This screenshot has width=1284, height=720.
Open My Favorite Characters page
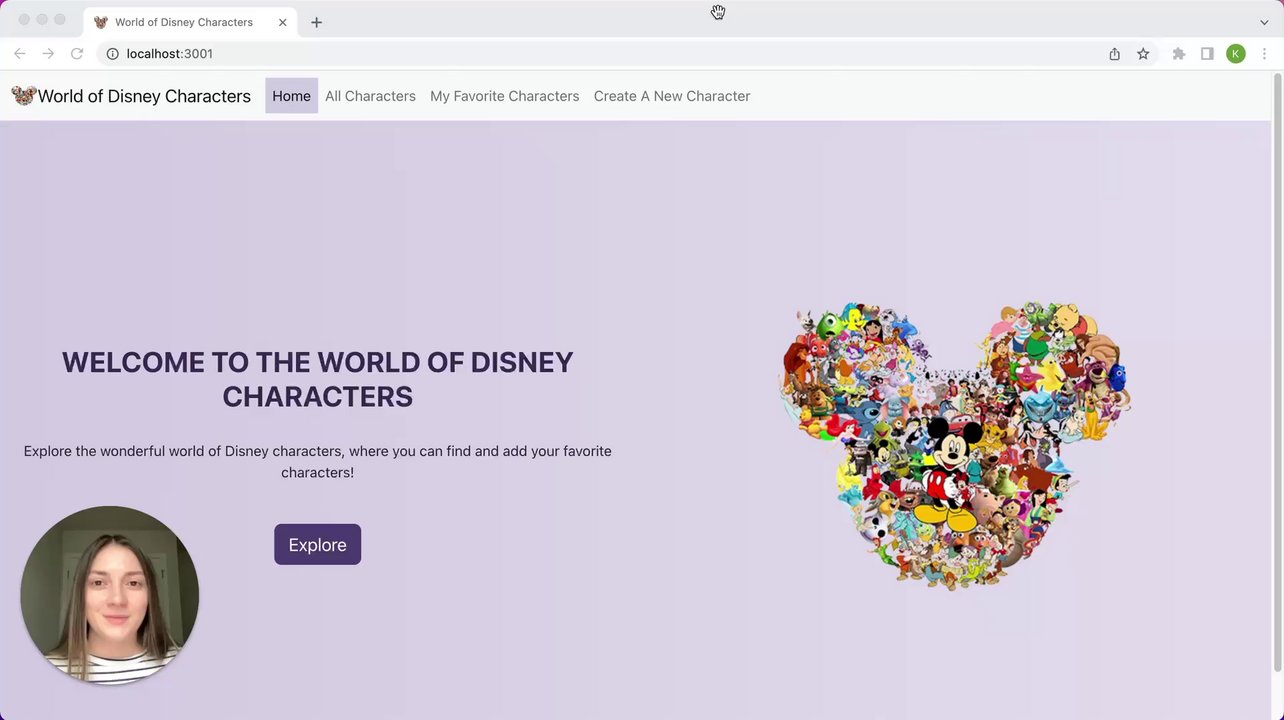click(x=504, y=96)
